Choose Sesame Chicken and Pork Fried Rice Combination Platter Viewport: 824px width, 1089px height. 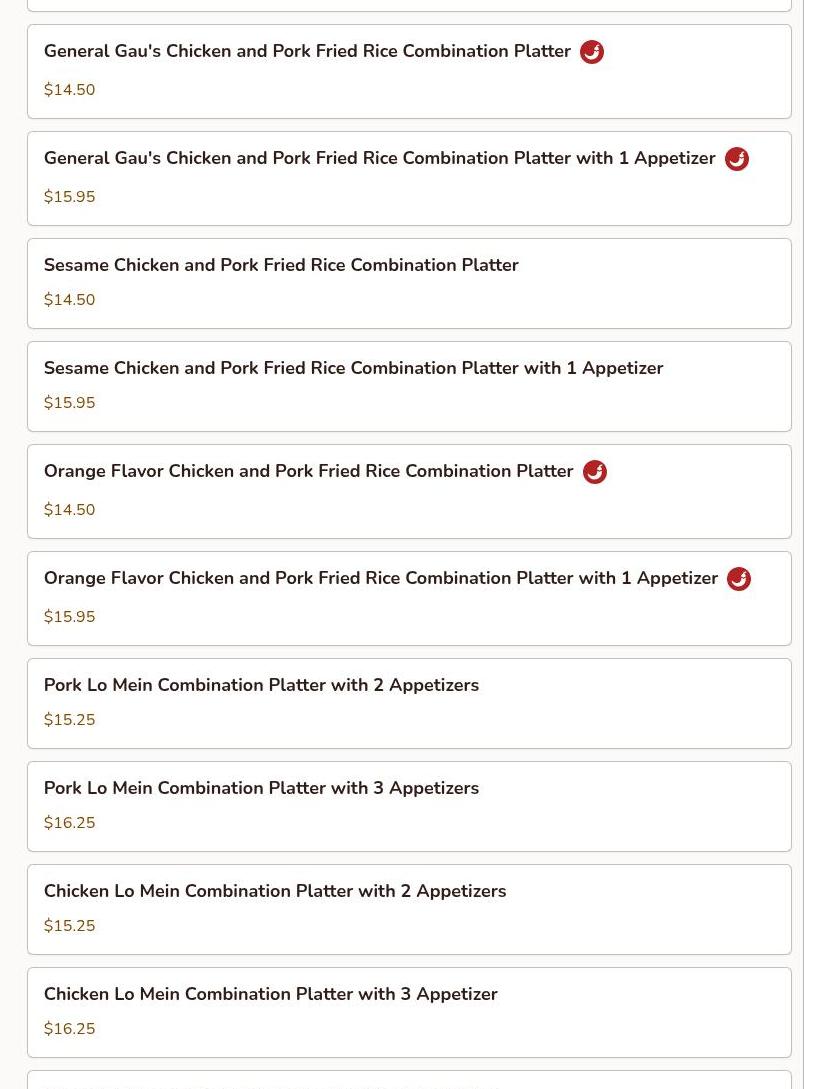pyautogui.click(x=281, y=266)
